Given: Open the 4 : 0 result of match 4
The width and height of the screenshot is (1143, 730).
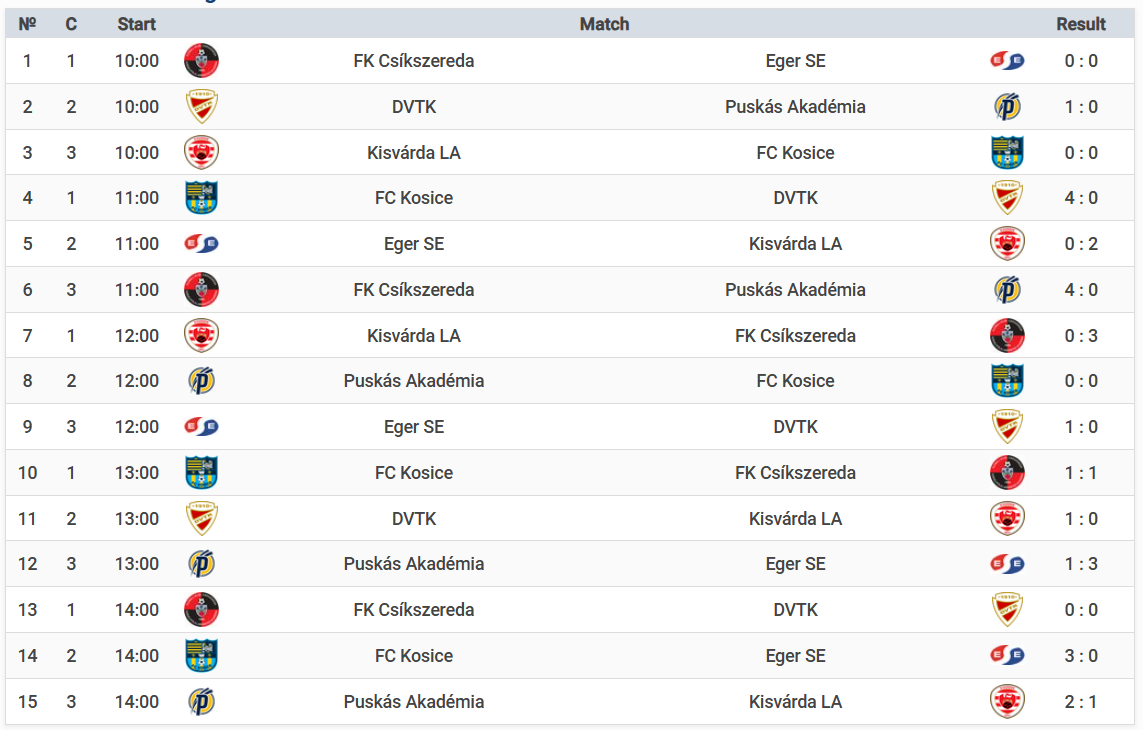Looking at the screenshot, I should tap(1080, 198).
